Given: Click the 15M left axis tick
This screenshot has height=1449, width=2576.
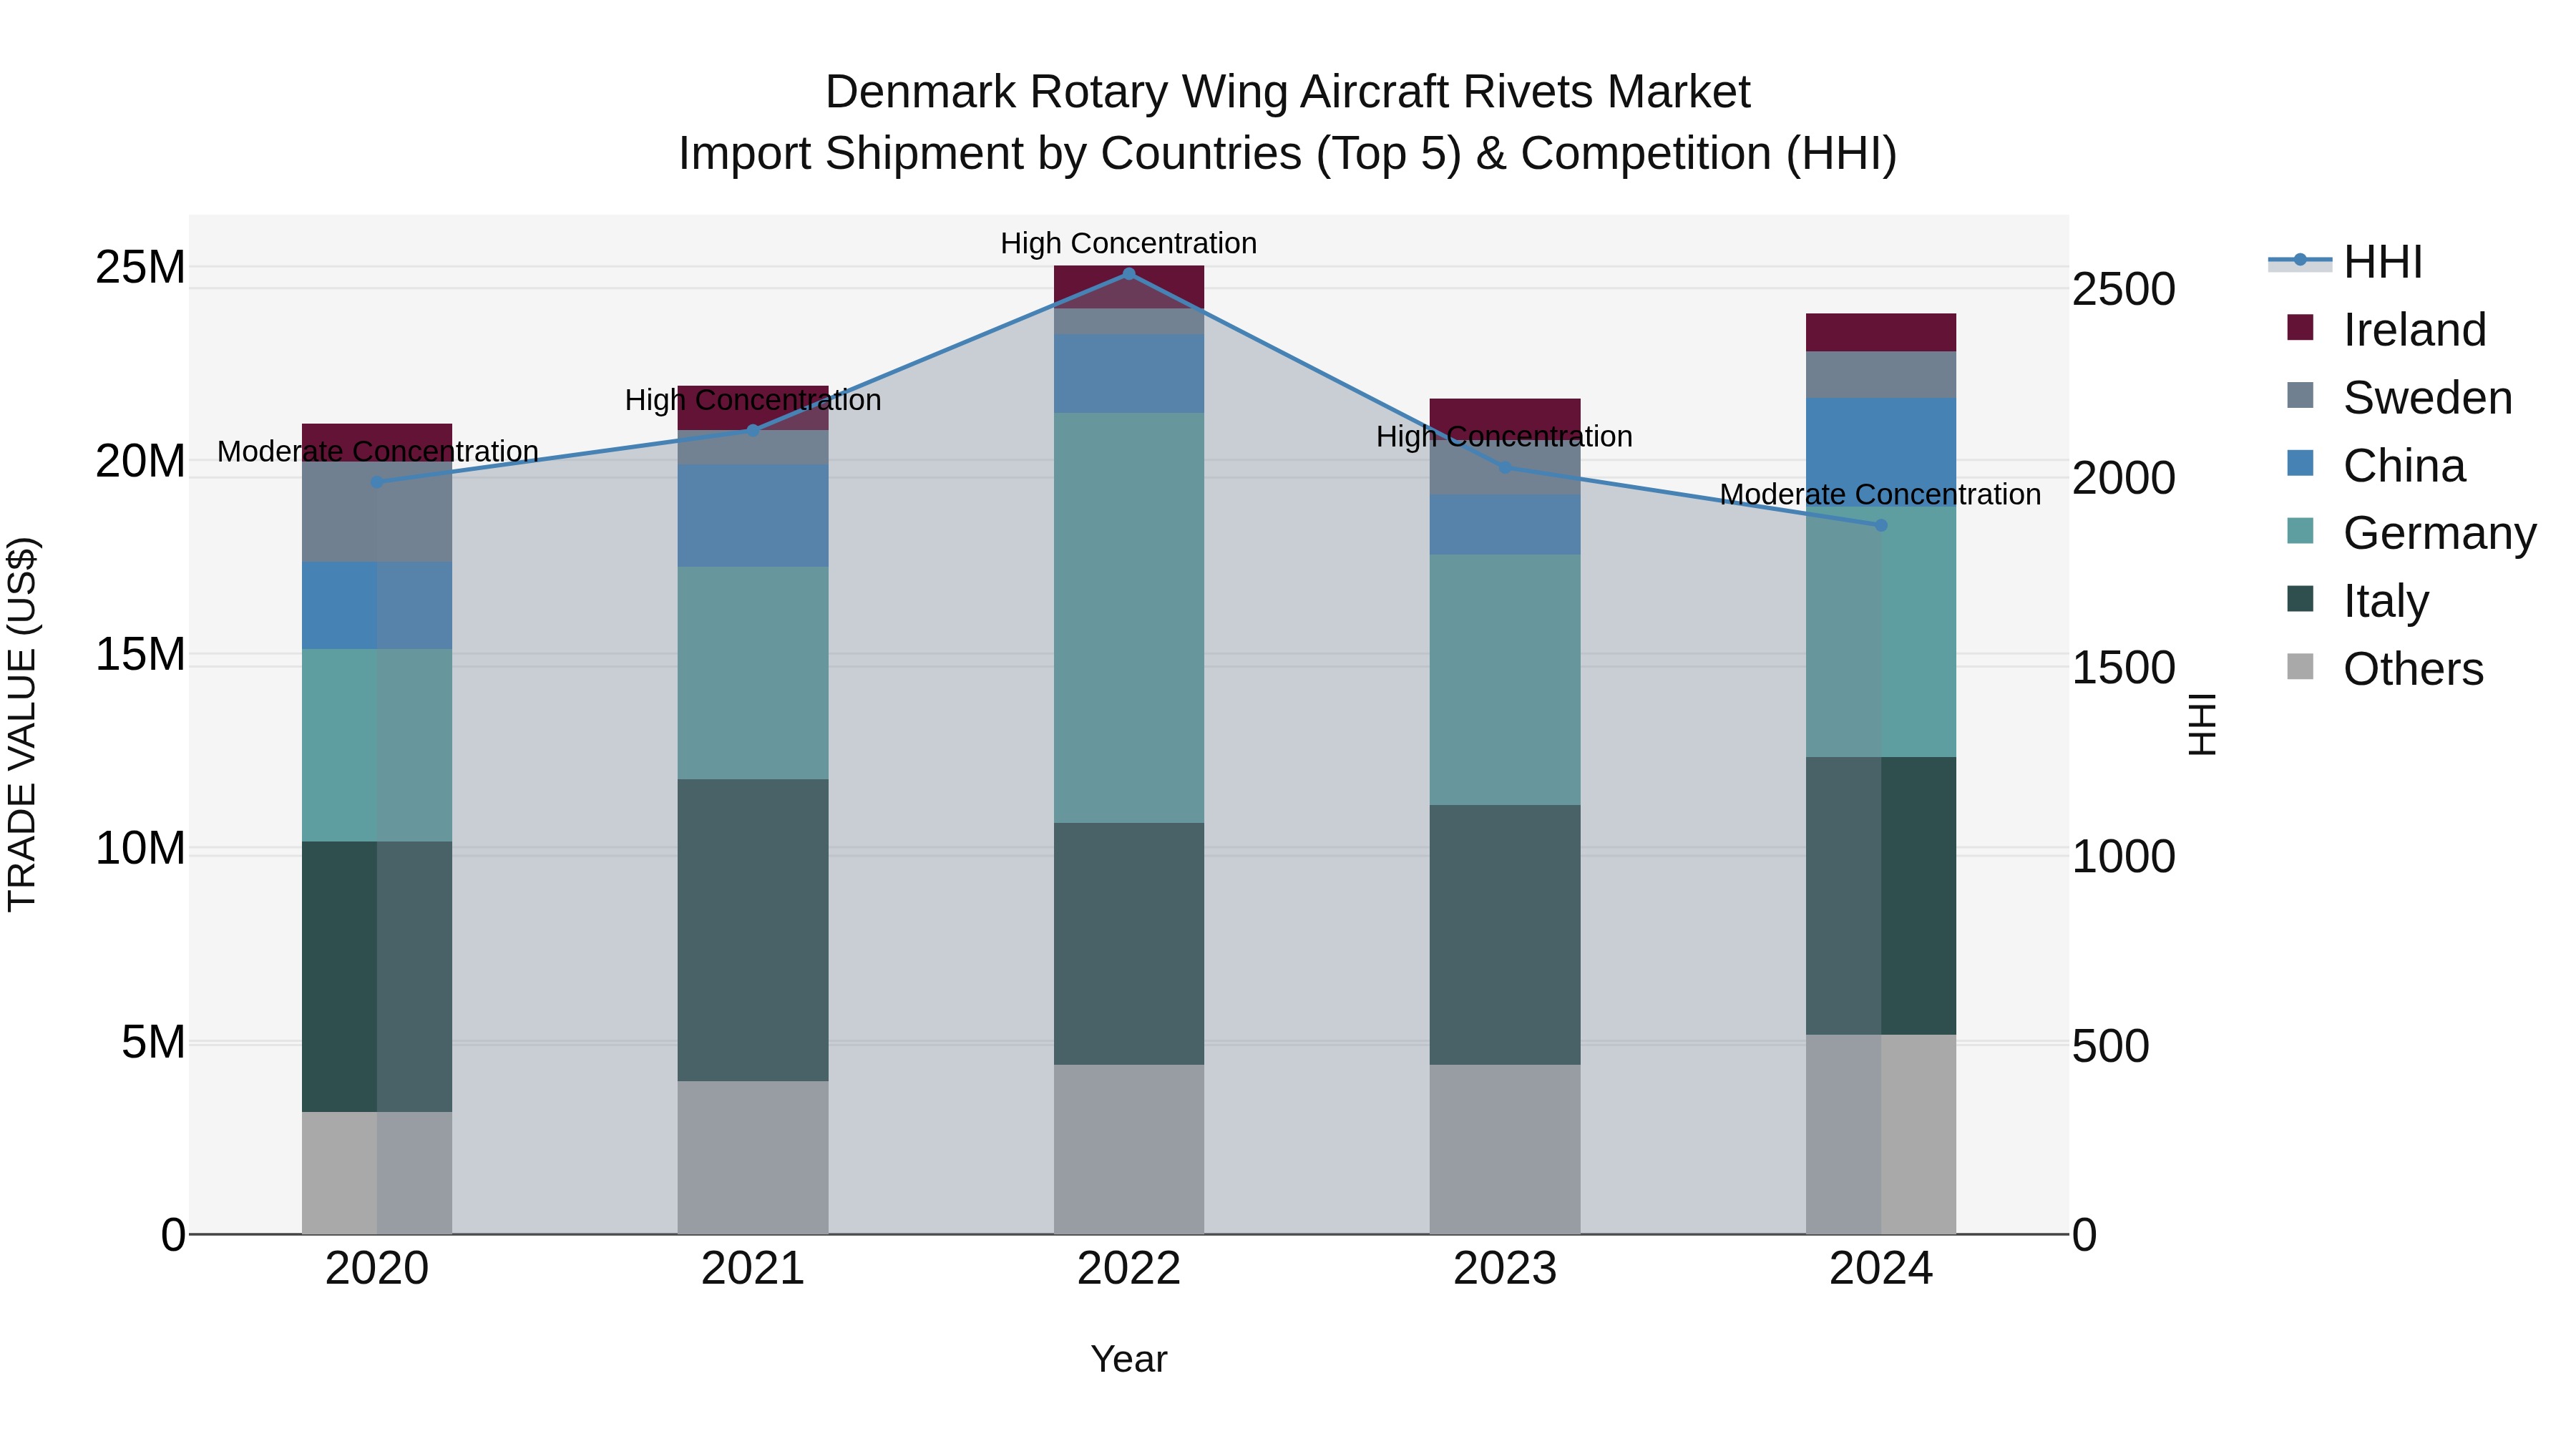Looking at the screenshot, I should [140, 655].
